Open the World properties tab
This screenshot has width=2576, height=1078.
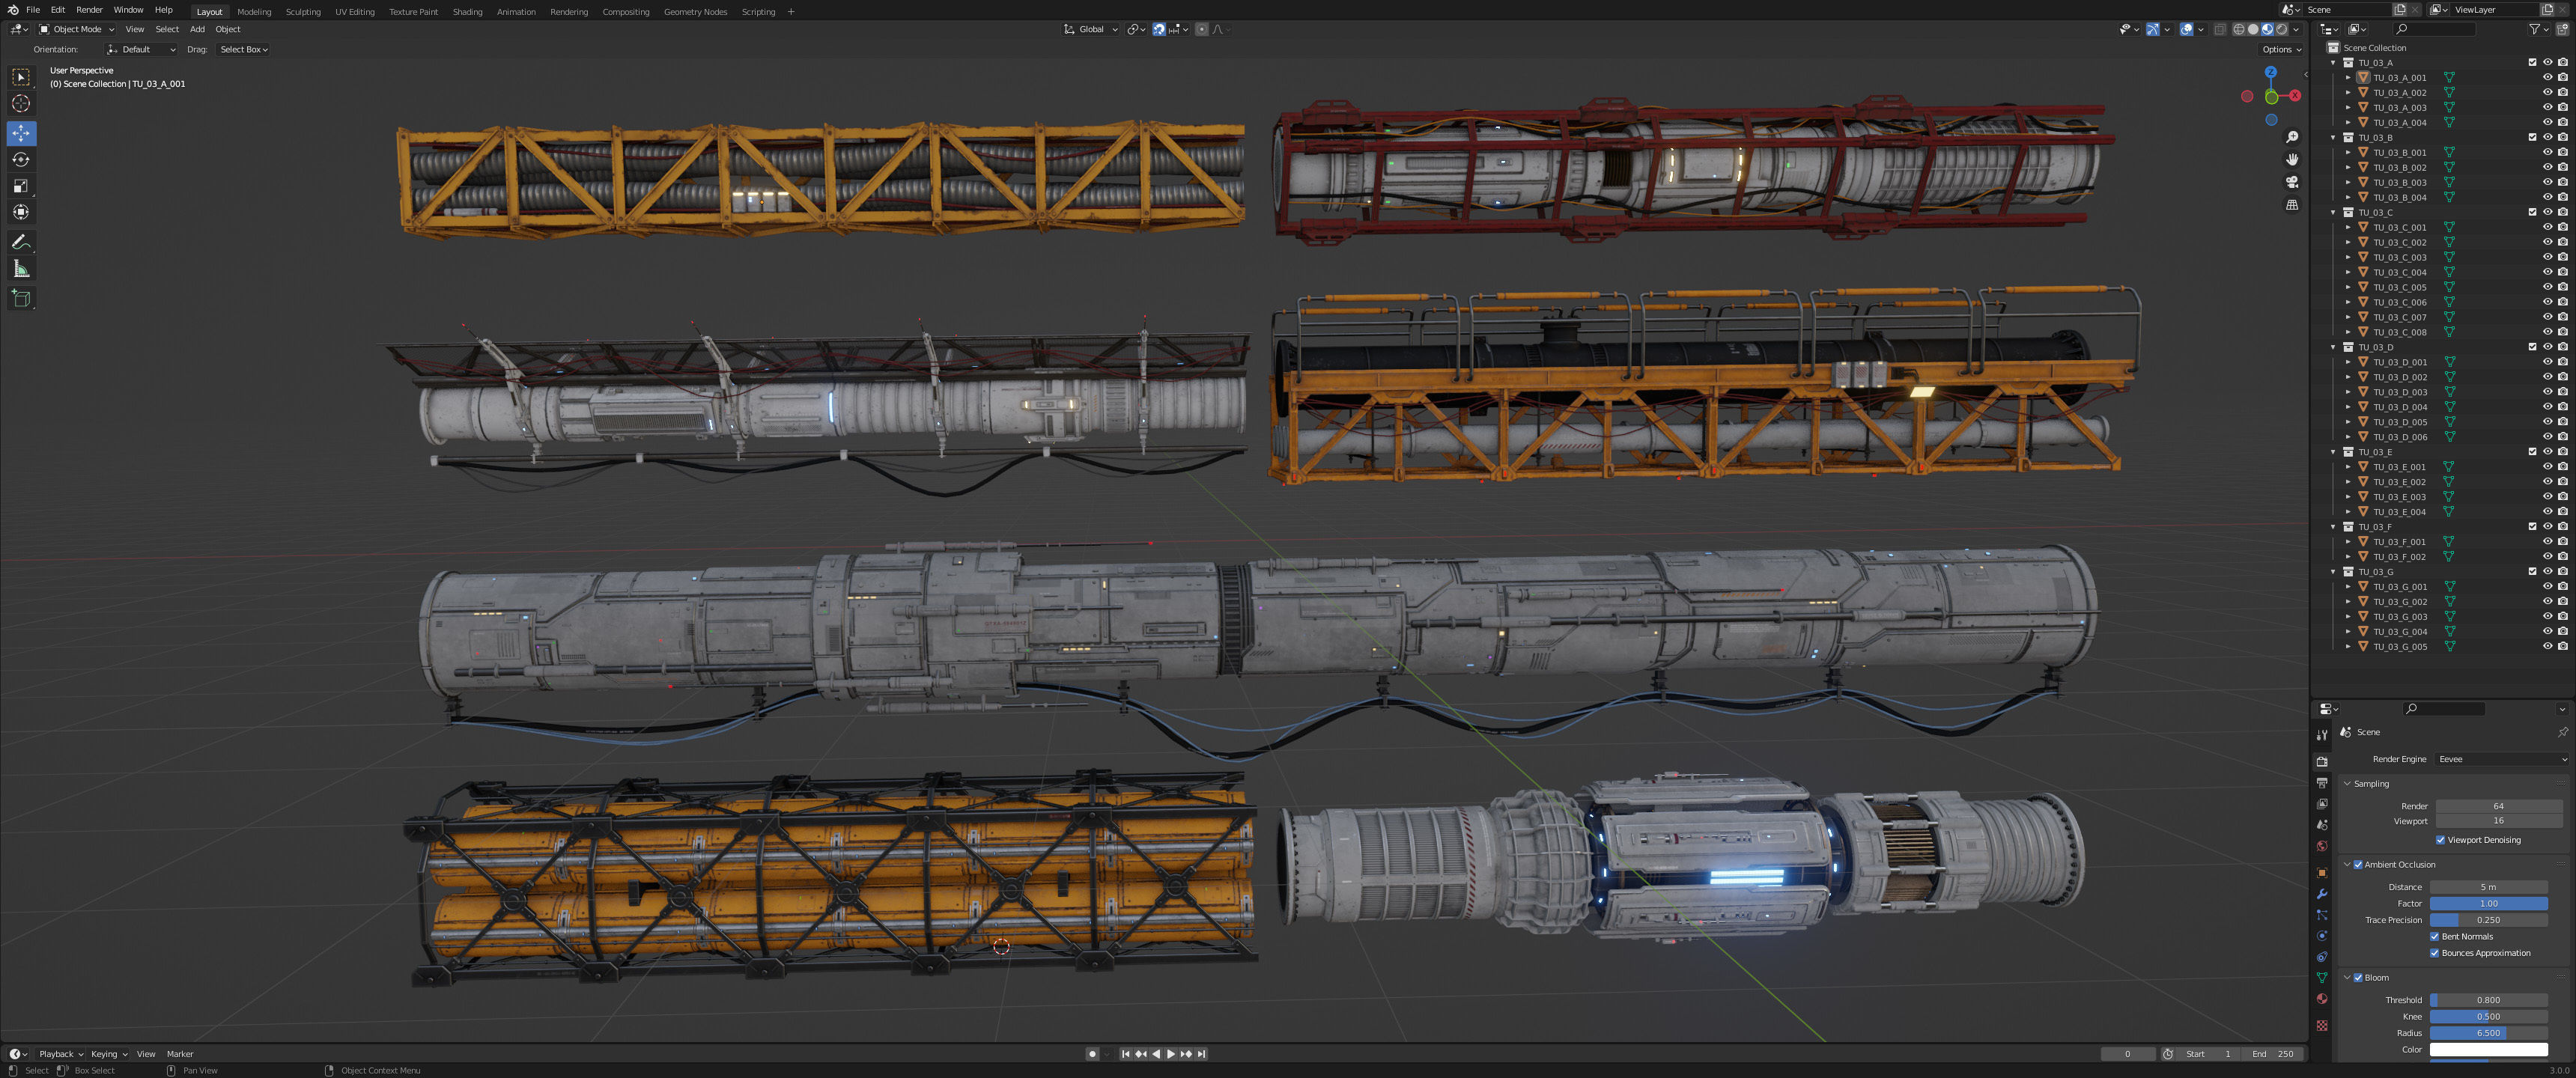pyautogui.click(x=2322, y=846)
